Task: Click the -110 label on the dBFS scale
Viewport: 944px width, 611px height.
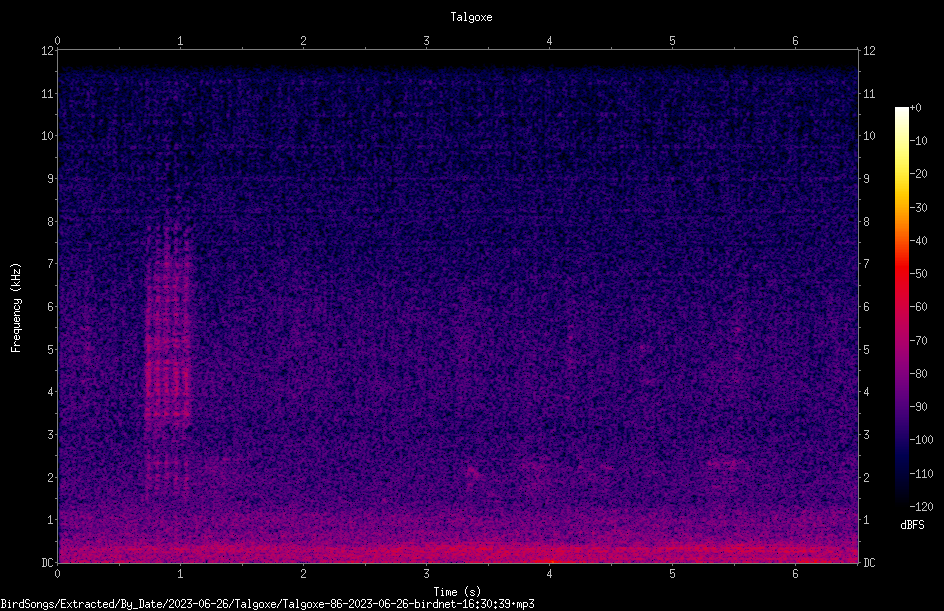Action: (922, 474)
